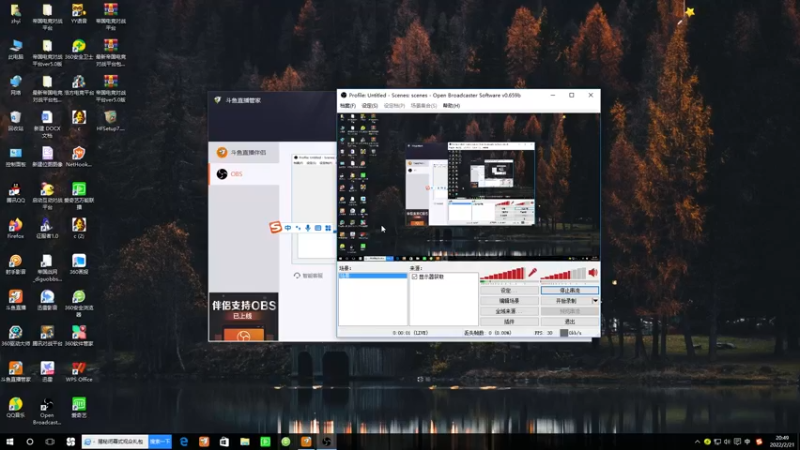Select the highlighted scene in 场景 list
Viewport: 800px width, 450px height.
click(372, 276)
